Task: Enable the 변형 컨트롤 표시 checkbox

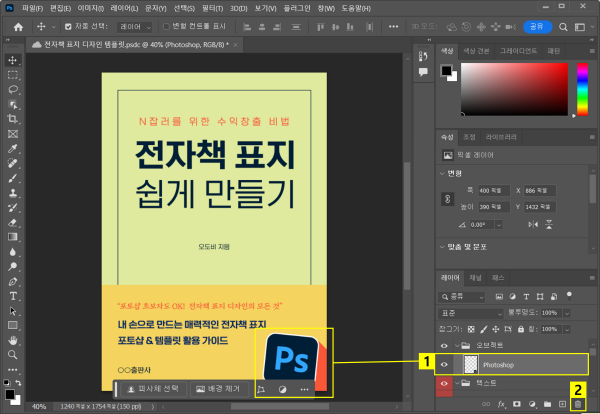Action: tap(165, 27)
